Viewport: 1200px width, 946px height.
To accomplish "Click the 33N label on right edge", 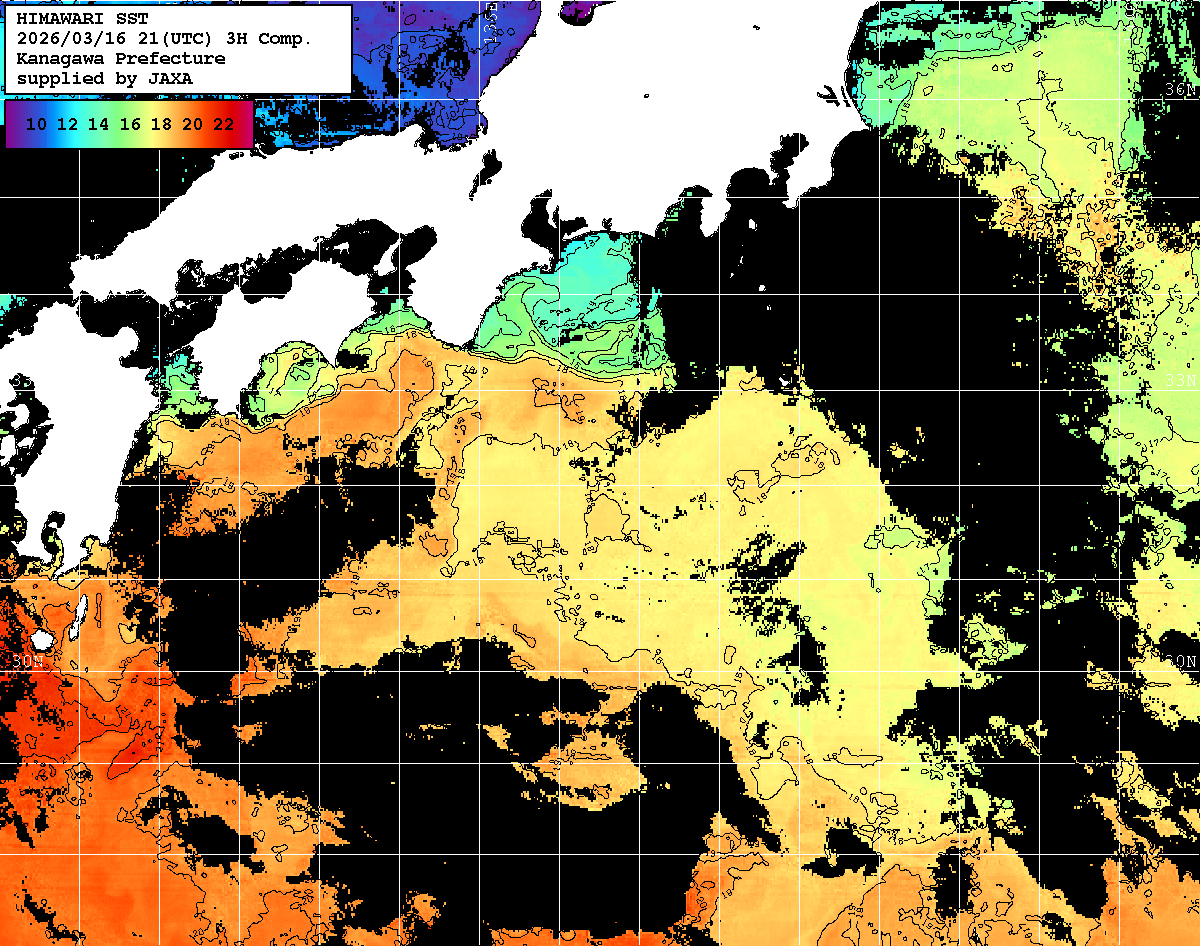I will pos(1180,381).
